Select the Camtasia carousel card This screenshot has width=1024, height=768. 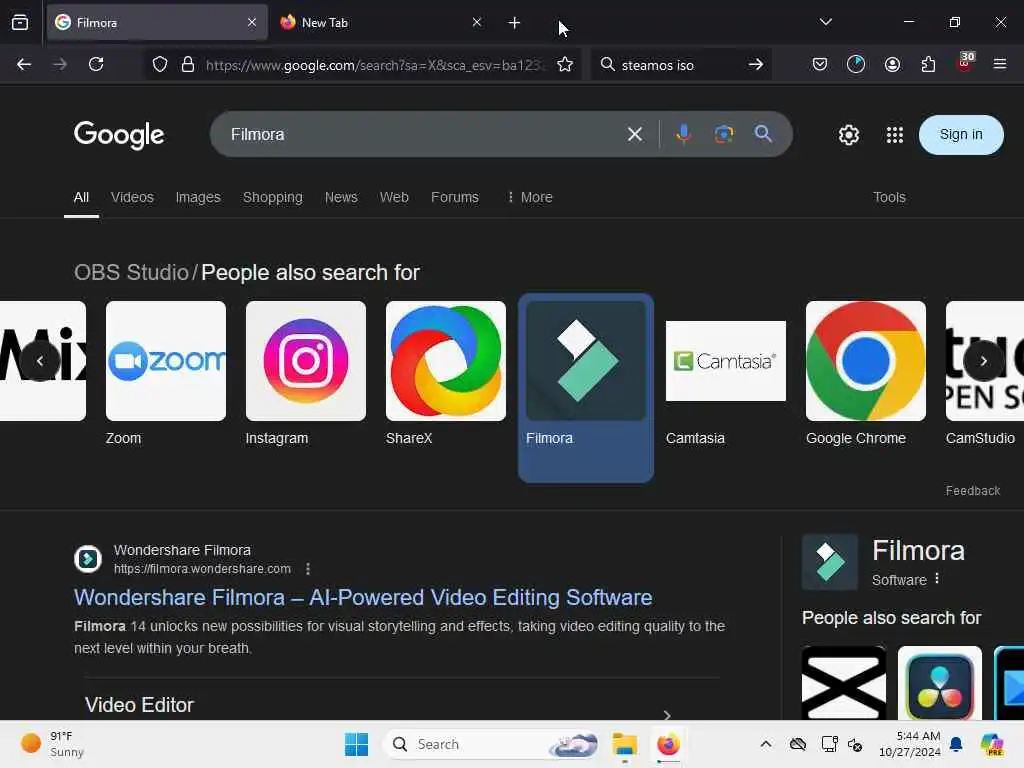(x=726, y=374)
